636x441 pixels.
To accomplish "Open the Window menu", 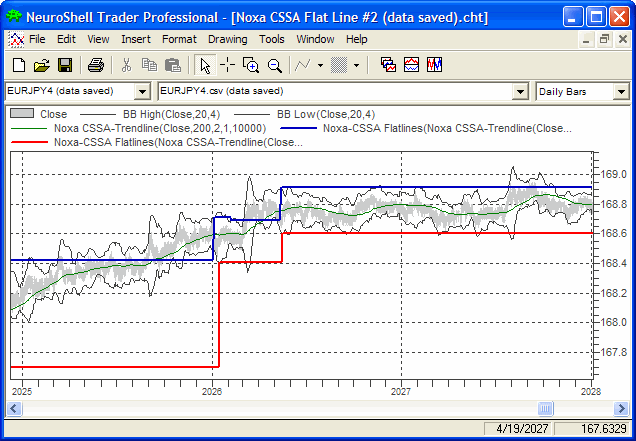I will [315, 39].
